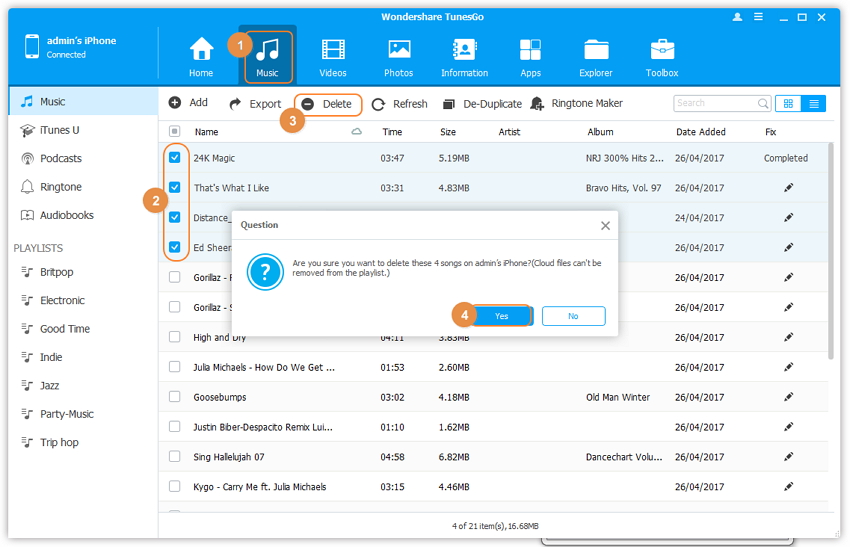The width and height of the screenshot is (850, 547).
Task: Click the music Search field
Action: click(x=714, y=103)
